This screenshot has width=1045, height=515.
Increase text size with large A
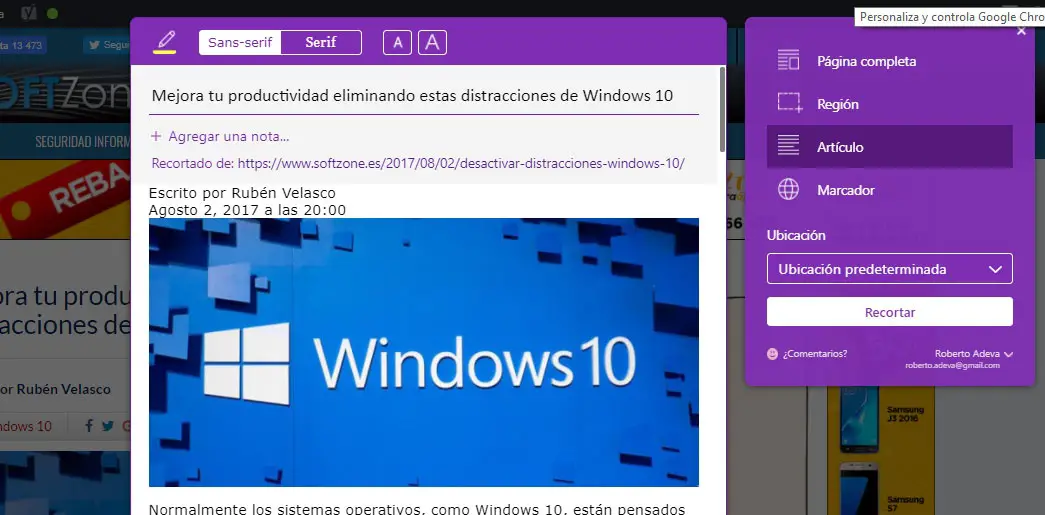click(x=433, y=43)
